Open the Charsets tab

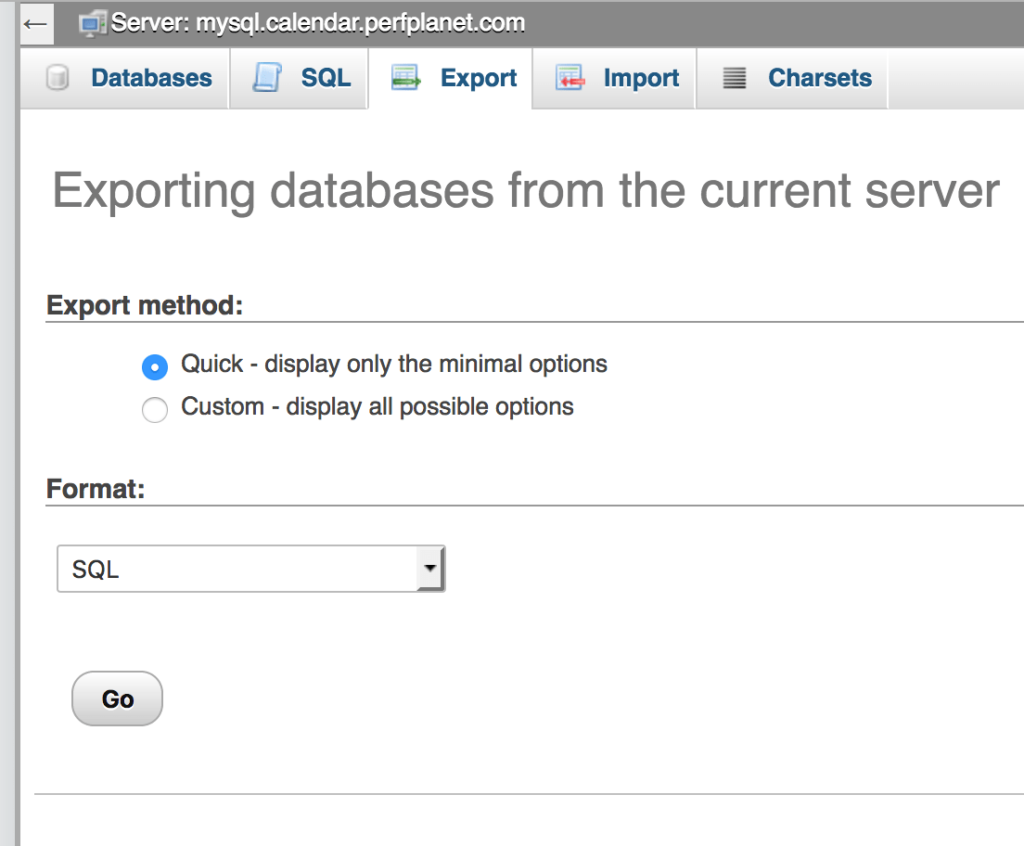tap(819, 78)
